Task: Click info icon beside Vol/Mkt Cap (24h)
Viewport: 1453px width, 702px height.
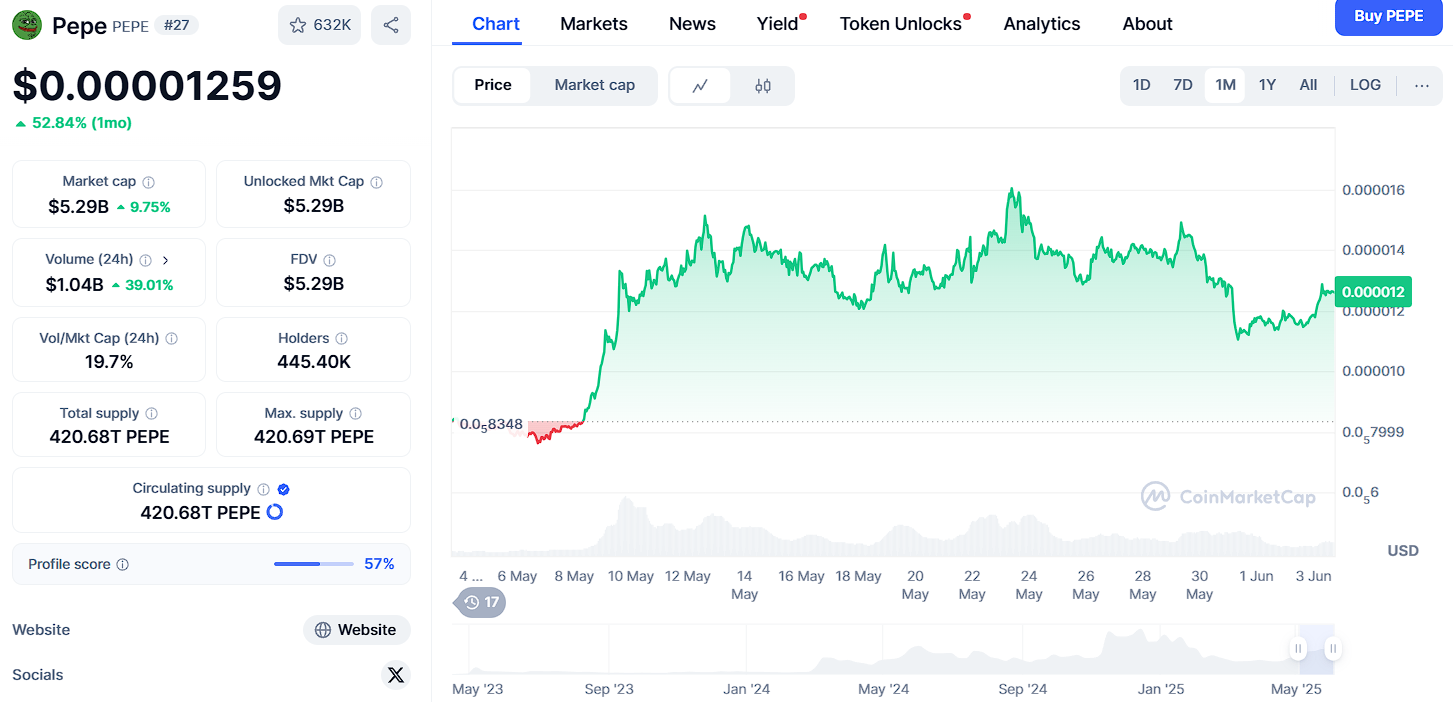Action: (x=172, y=339)
